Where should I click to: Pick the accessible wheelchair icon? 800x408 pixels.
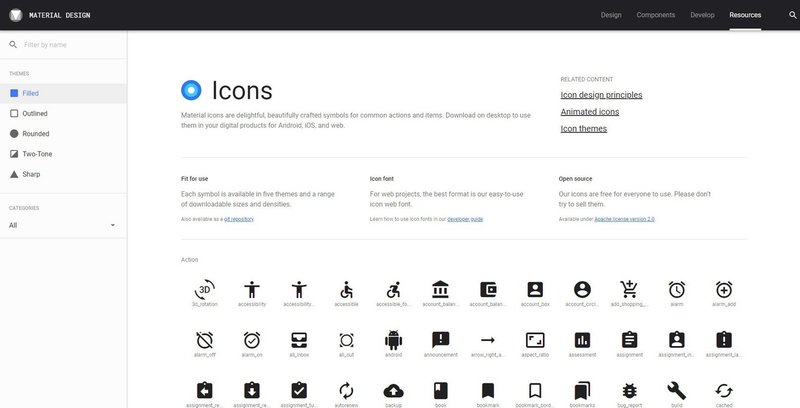click(346, 290)
